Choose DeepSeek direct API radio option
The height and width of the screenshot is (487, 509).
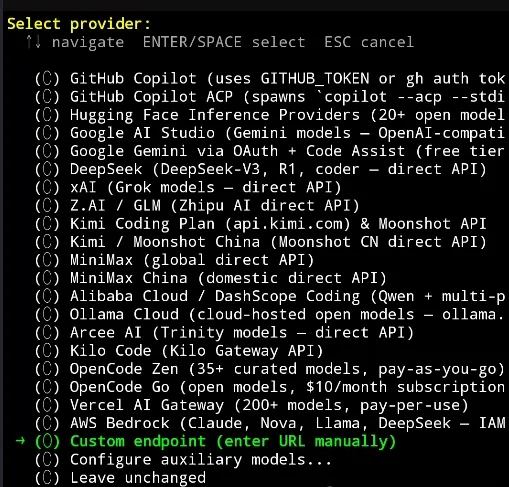click(261, 169)
